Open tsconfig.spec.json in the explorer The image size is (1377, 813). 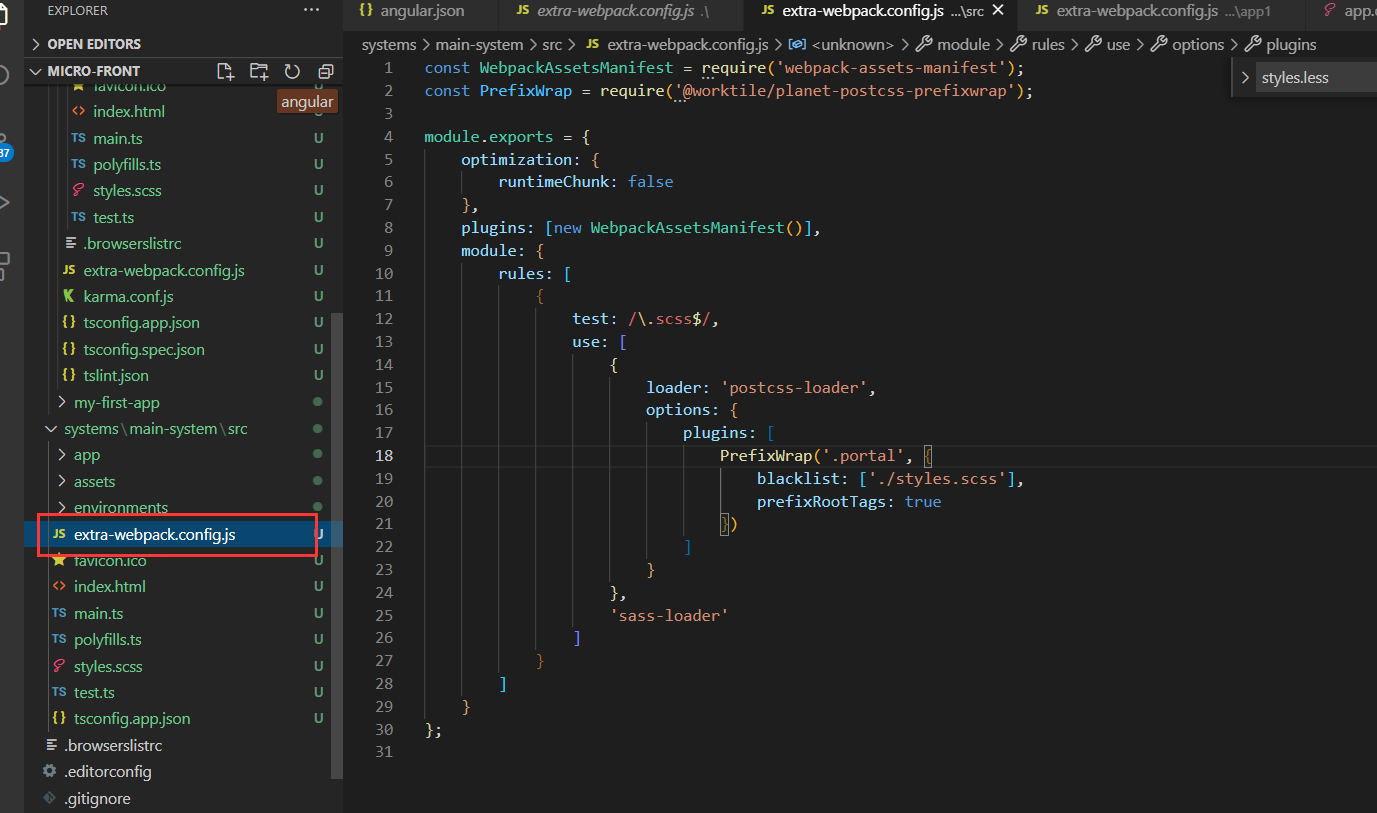[x=144, y=349]
